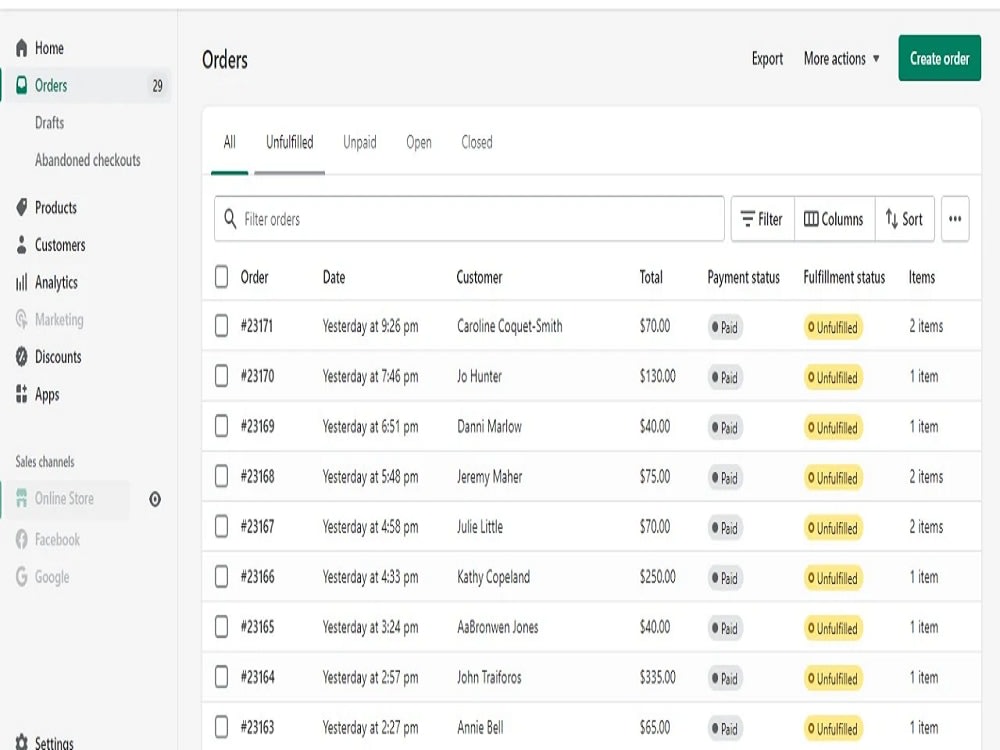The width and height of the screenshot is (1000, 750).
Task: Switch to the Unpaid tab
Action: tap(360, 142)
